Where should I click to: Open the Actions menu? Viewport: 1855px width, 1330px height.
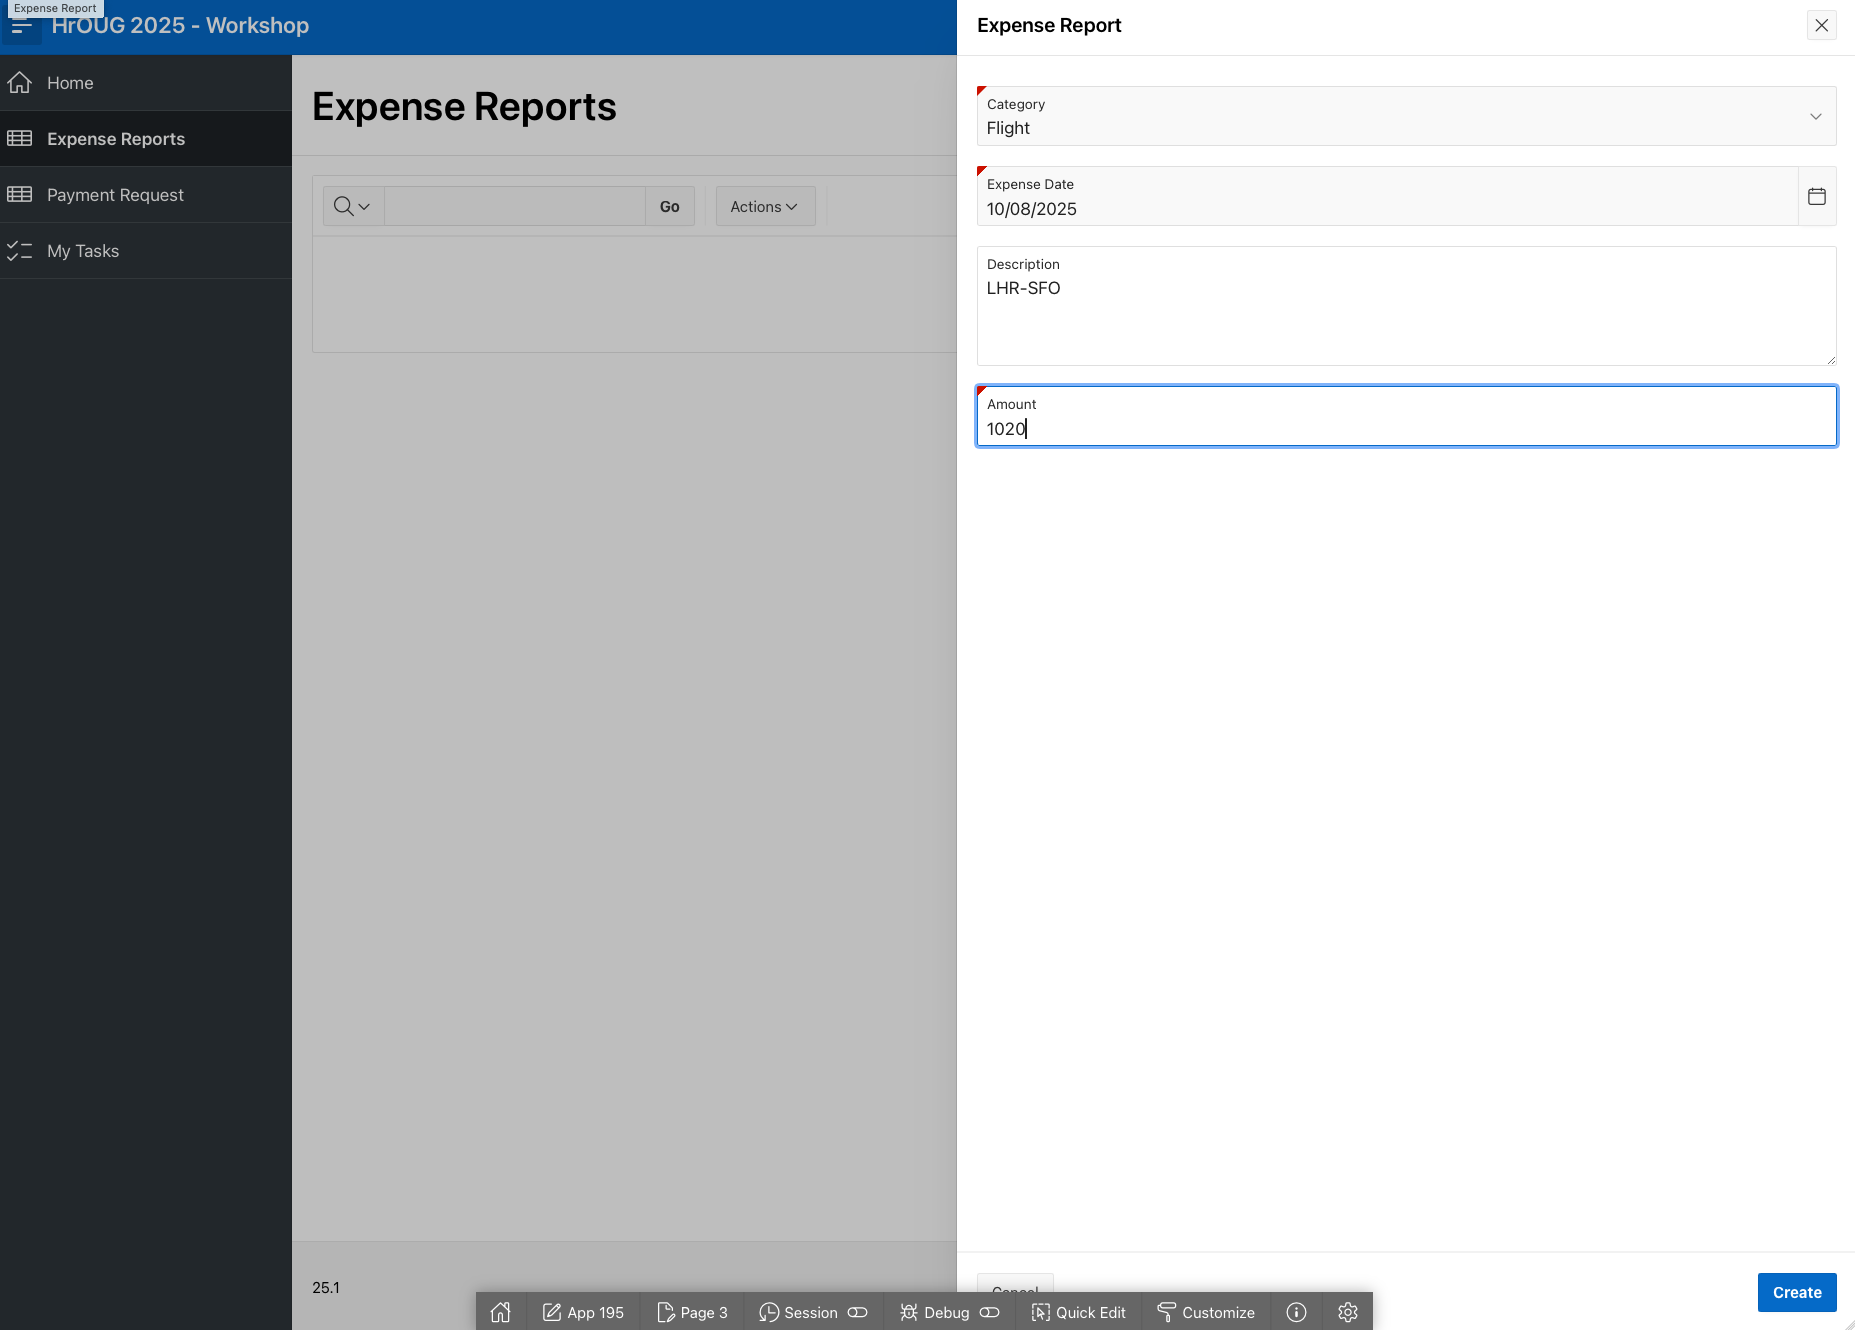tap(764, 206)
